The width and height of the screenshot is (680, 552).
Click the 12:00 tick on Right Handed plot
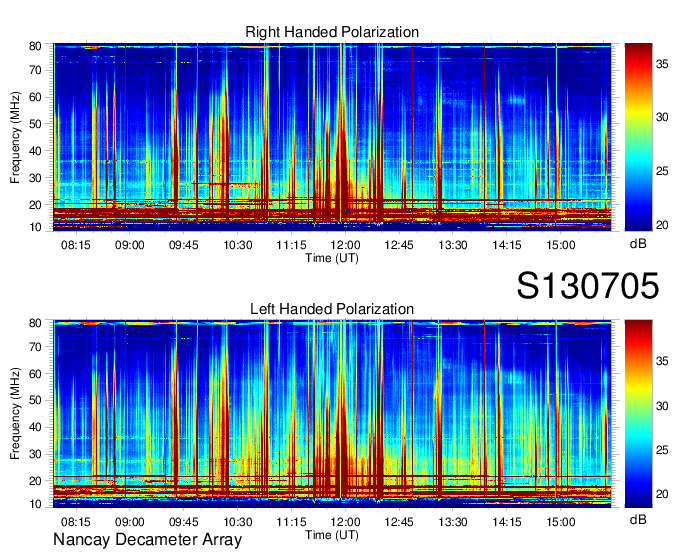tap(345, 245)
